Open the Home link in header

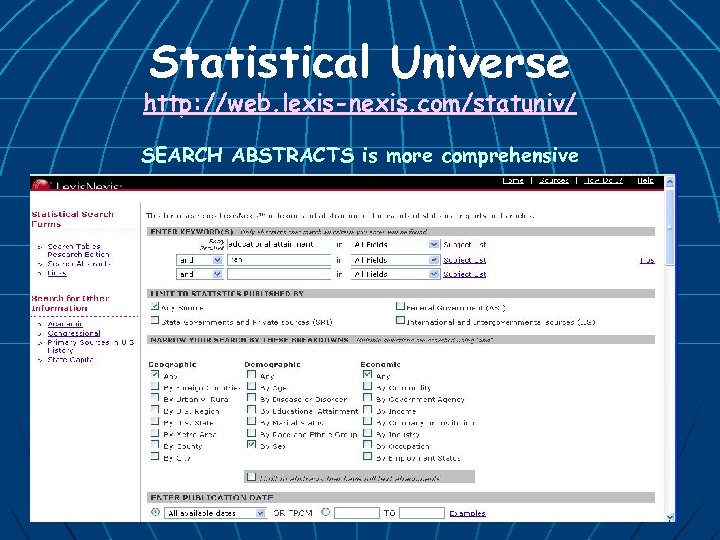coord(513,180)
